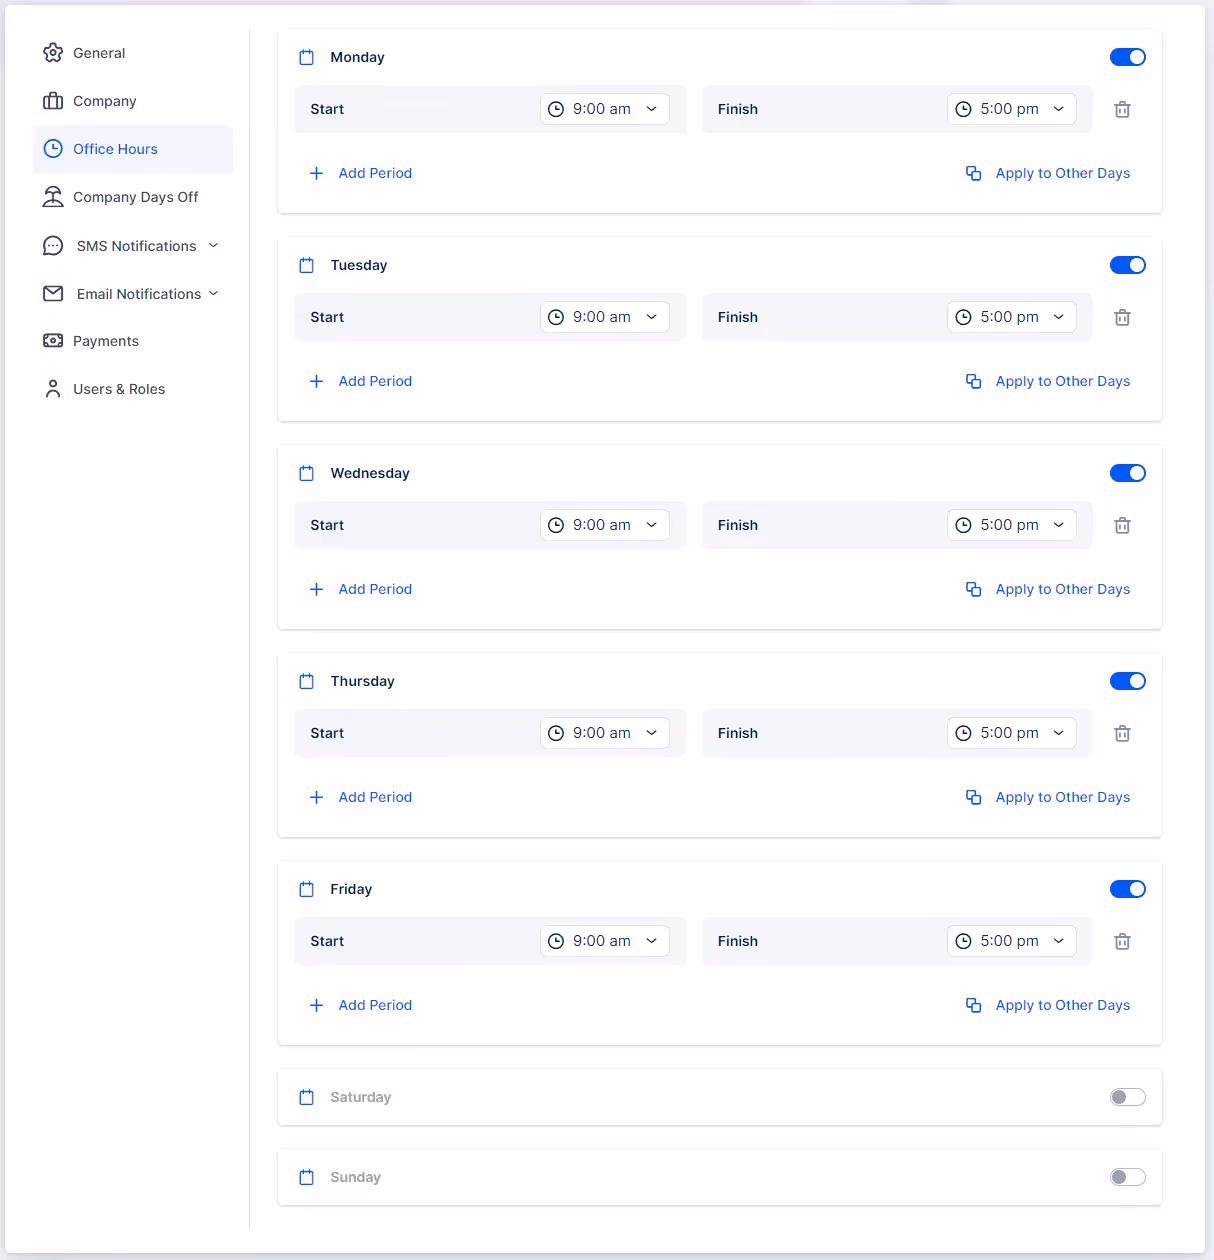Image resolution: width=1214 pixels, height=1260 pixels.
Task: Click the Saturday day label
Action: coord(360,1097)
